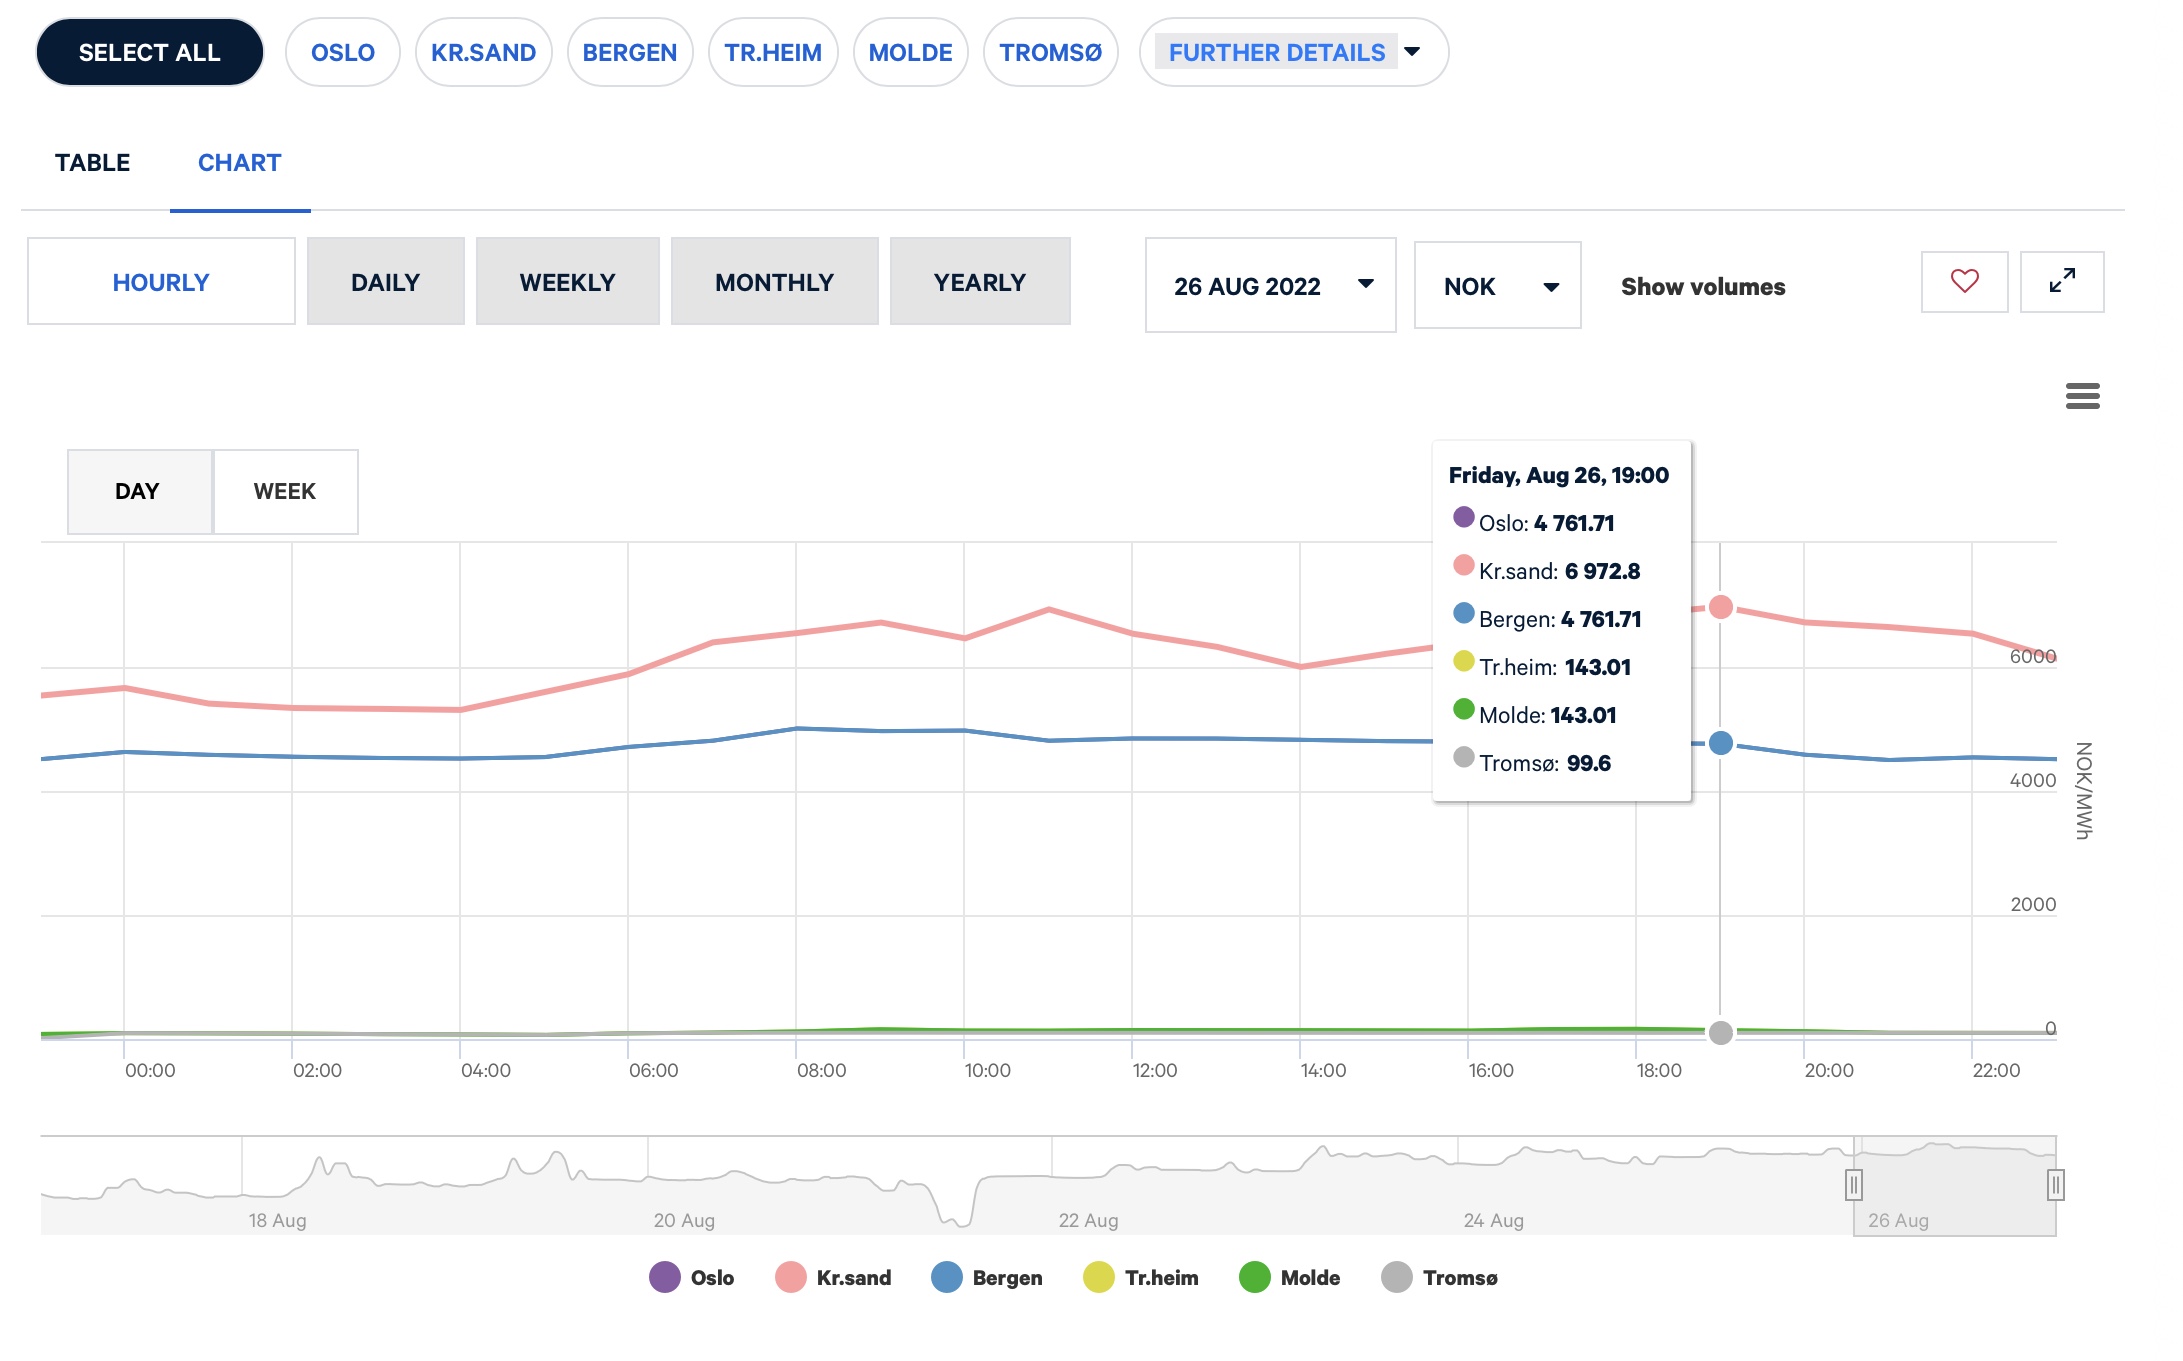Toggle Tr.heim series in chart legend

pyautogui.click(x=1141, y=1277)
